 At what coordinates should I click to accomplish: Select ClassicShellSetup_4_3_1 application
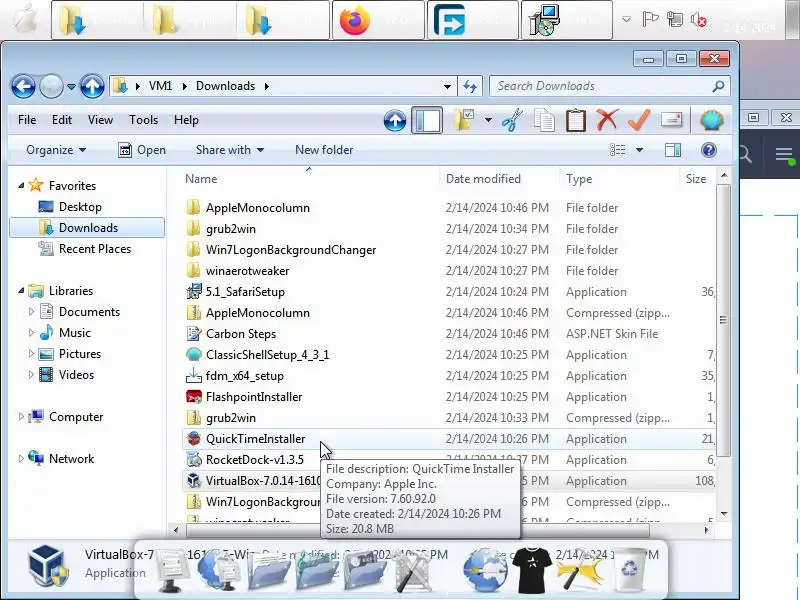point(267,355)
